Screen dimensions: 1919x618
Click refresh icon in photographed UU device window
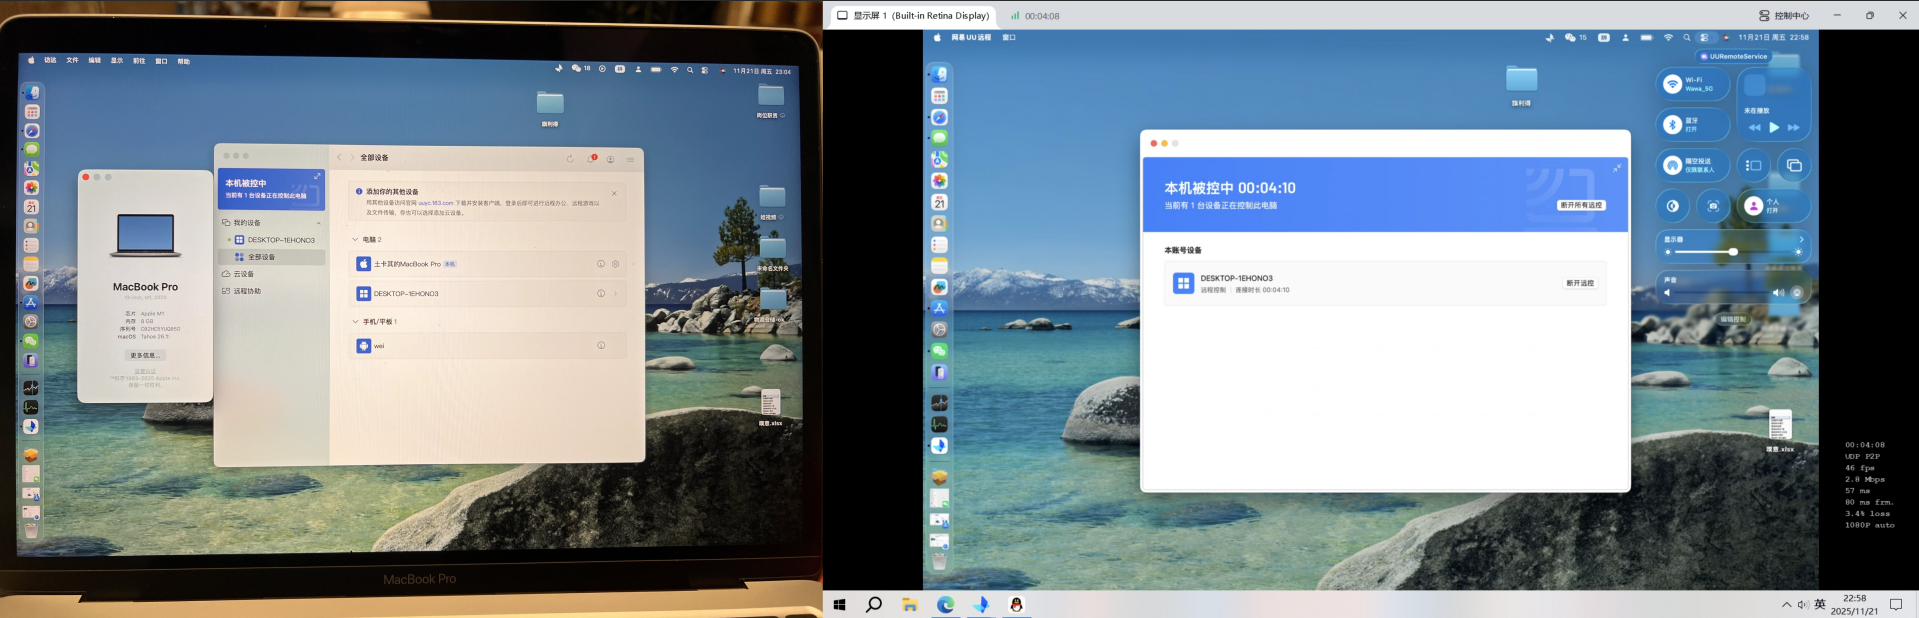tap(570, 158)
